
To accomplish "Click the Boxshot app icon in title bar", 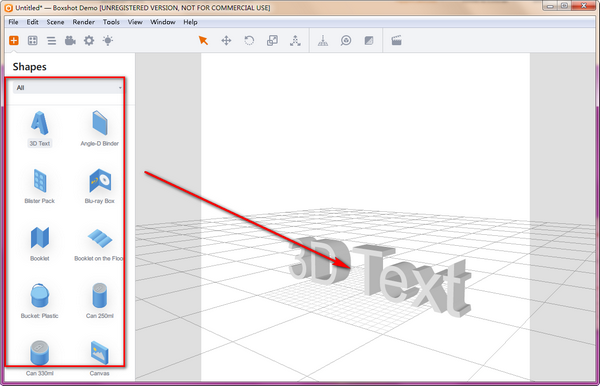I will click(8, 8).
